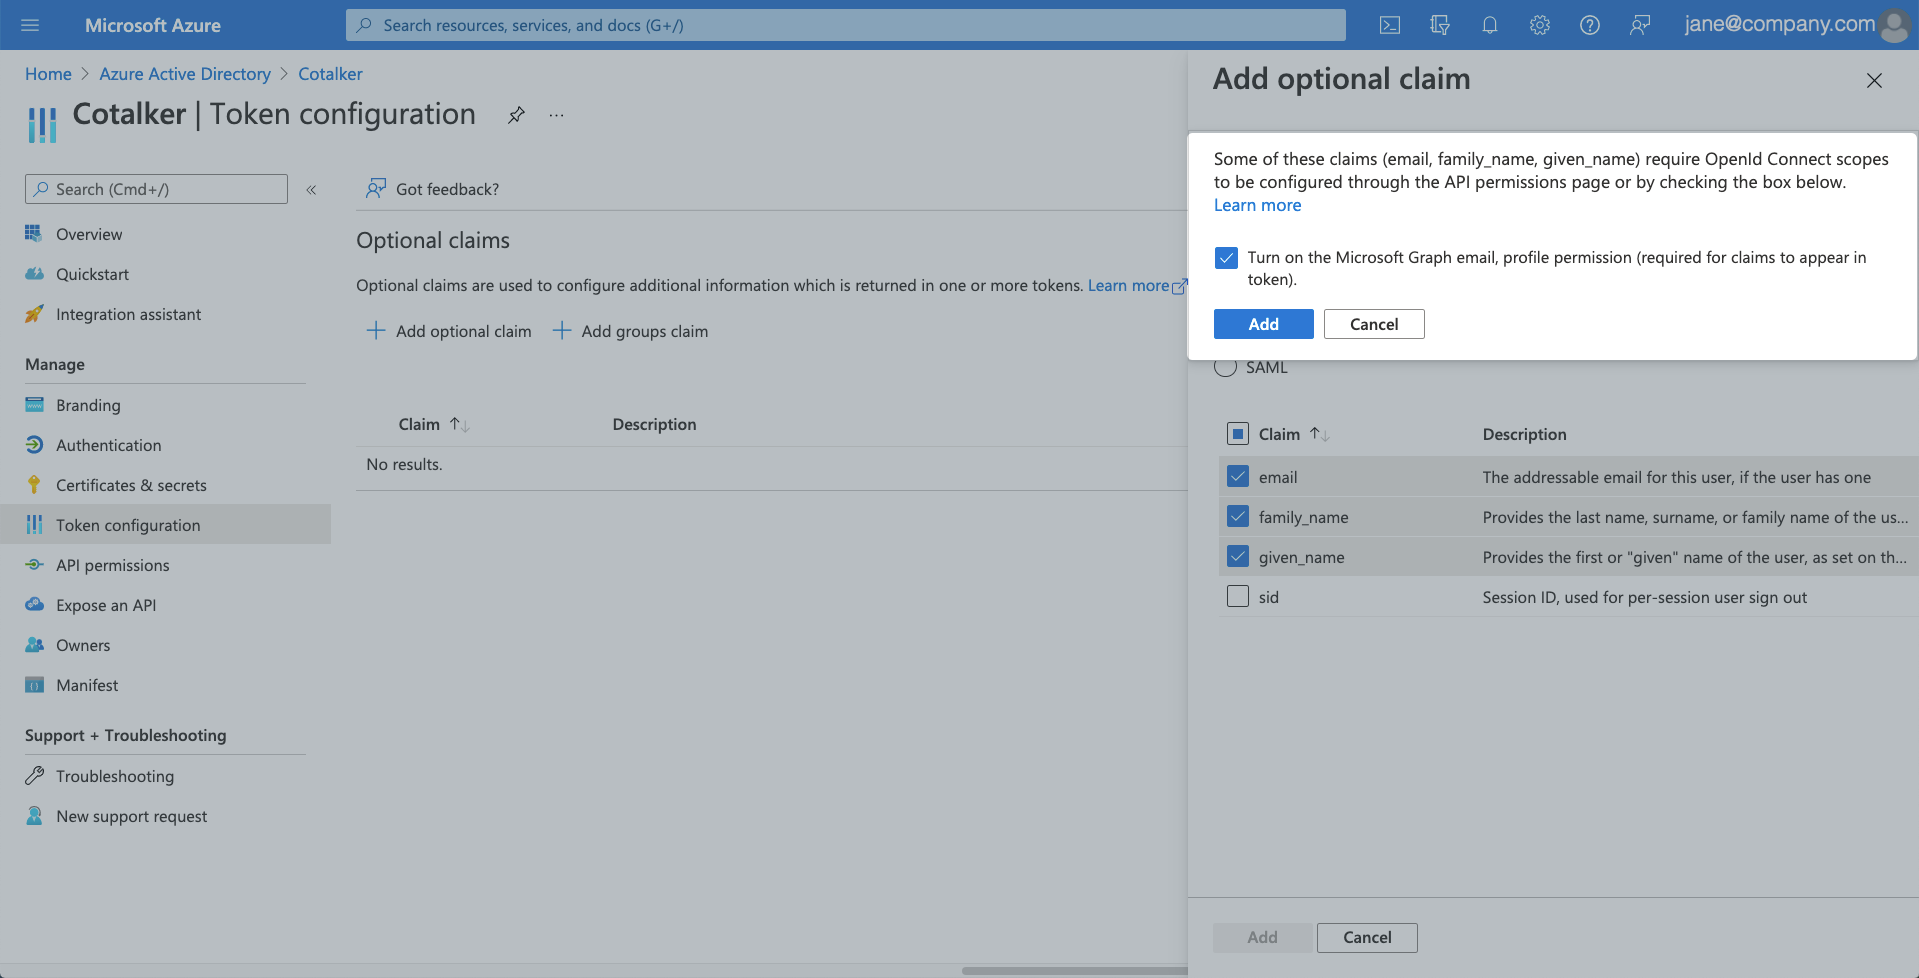Open the notifications bell

click(x=1490, y=25)
